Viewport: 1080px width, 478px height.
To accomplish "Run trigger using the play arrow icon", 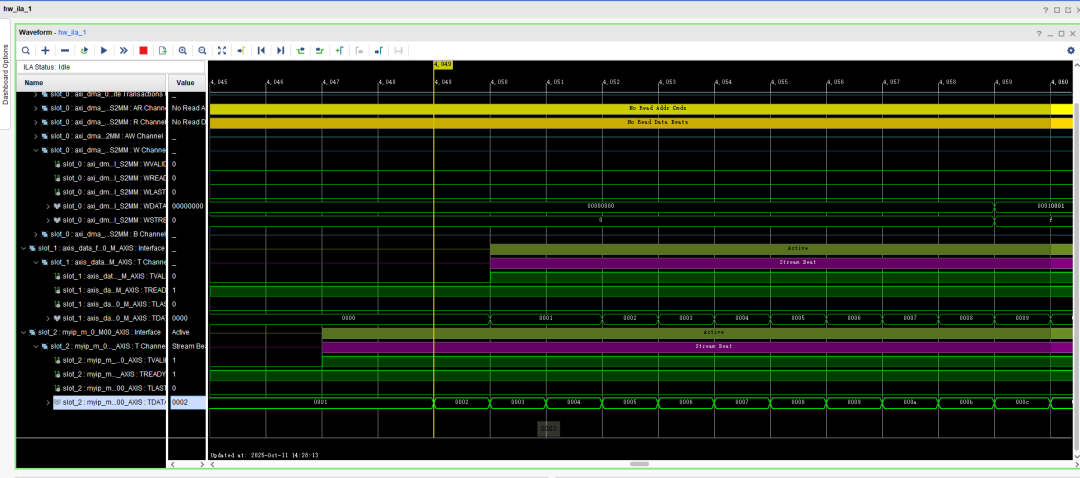I will [104, 50].
